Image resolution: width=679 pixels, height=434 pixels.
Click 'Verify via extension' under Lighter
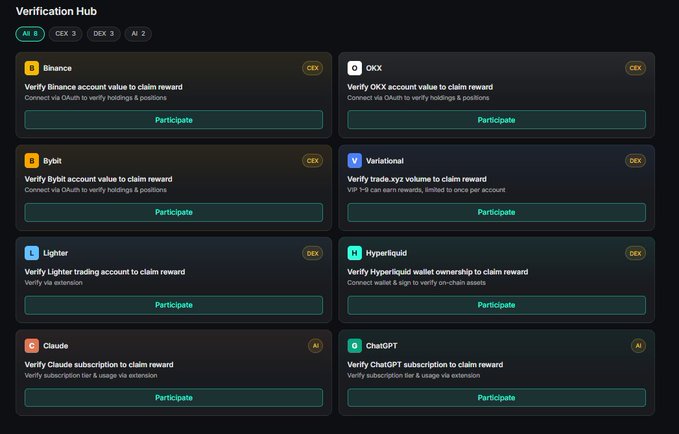54,282
